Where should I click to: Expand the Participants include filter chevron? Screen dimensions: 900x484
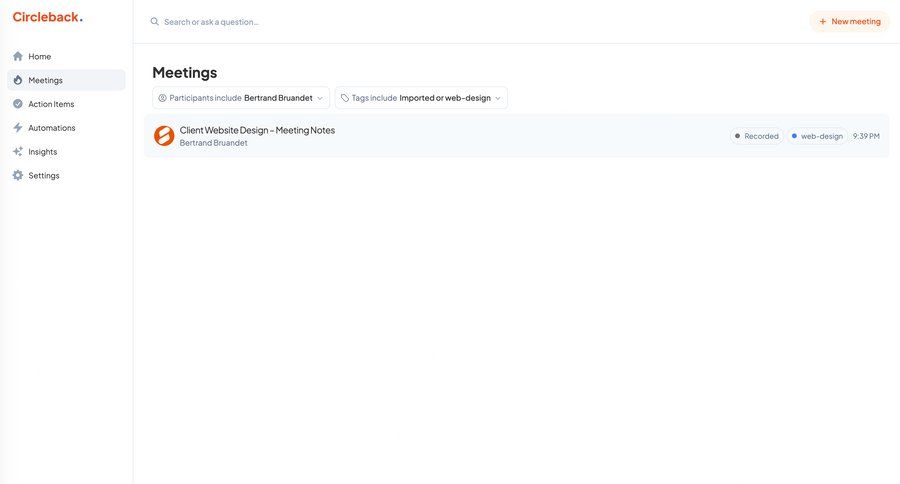click(320, 98)
